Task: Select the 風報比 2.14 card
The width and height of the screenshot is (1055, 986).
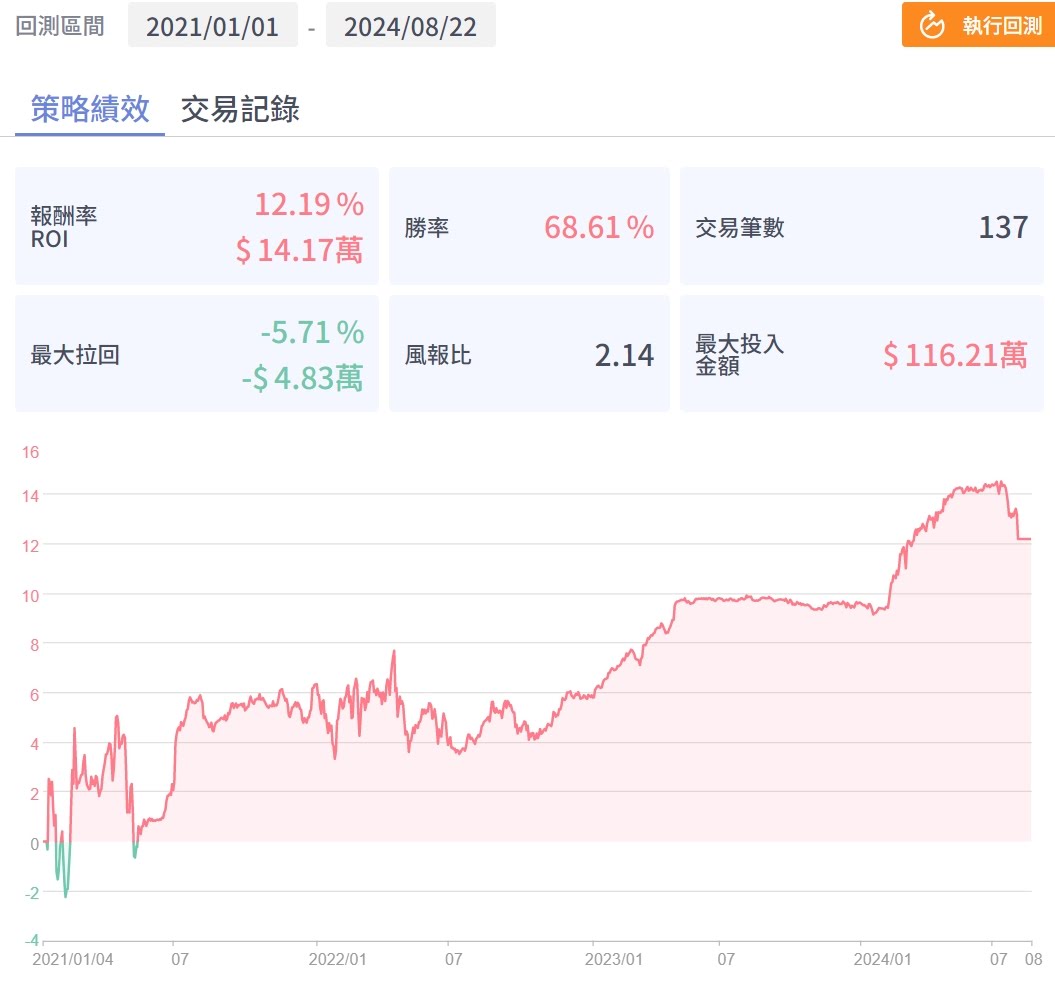Action: coord(529,354)
